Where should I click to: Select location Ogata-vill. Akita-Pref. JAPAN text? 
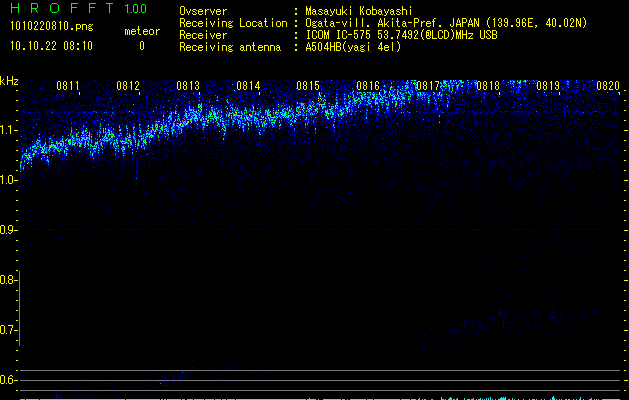click(446, 23)
